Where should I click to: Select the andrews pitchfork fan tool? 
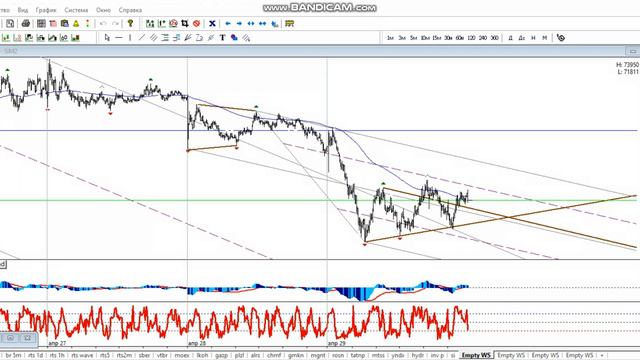[188, 38]
